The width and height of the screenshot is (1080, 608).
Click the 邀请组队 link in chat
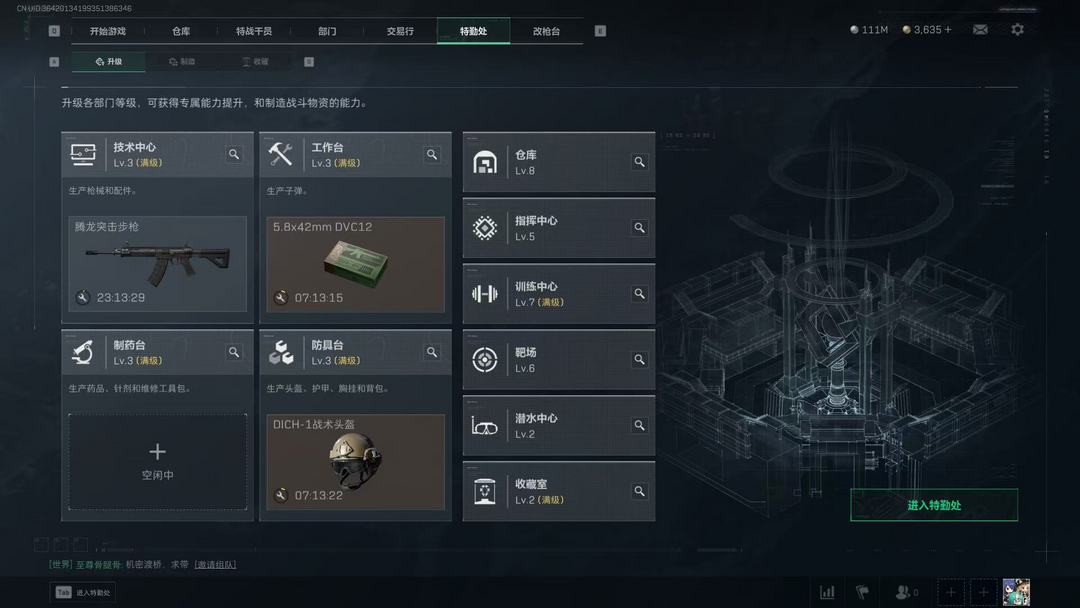point(215,565)
